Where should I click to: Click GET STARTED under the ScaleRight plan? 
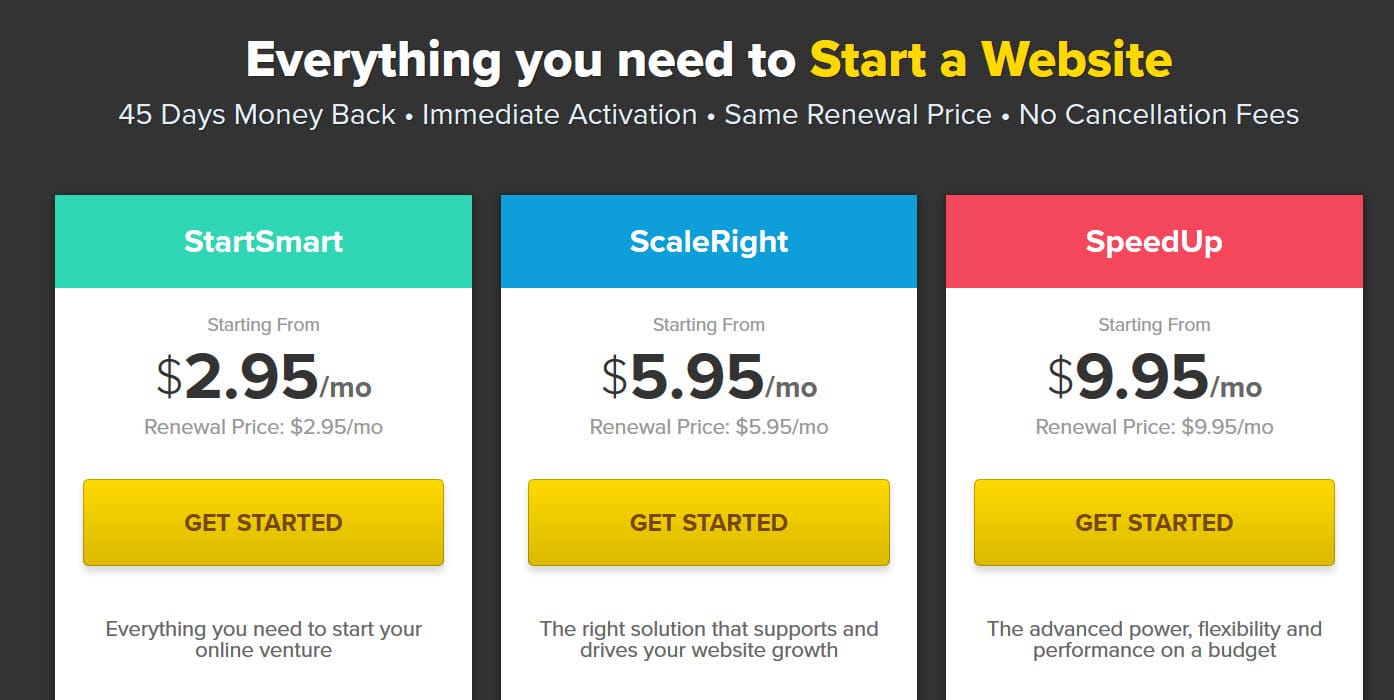point(709,522)
